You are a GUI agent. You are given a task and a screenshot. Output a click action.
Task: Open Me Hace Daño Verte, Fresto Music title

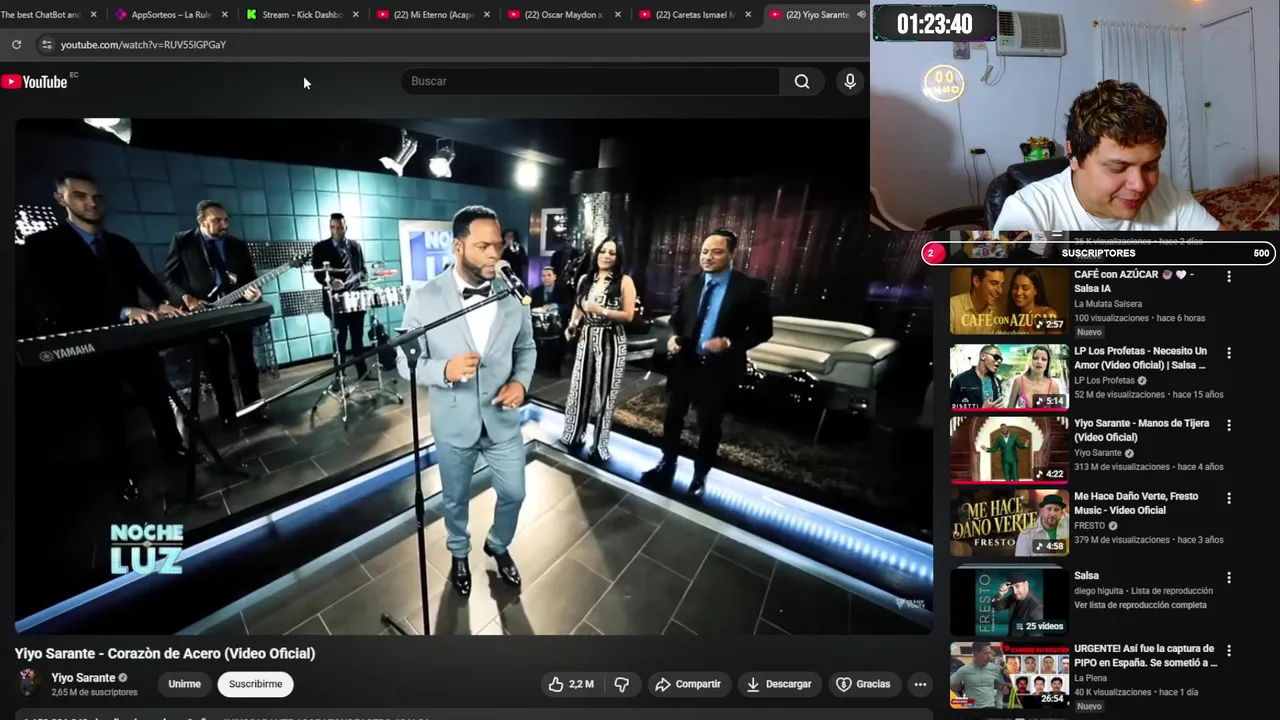(x=1136, y=503)
